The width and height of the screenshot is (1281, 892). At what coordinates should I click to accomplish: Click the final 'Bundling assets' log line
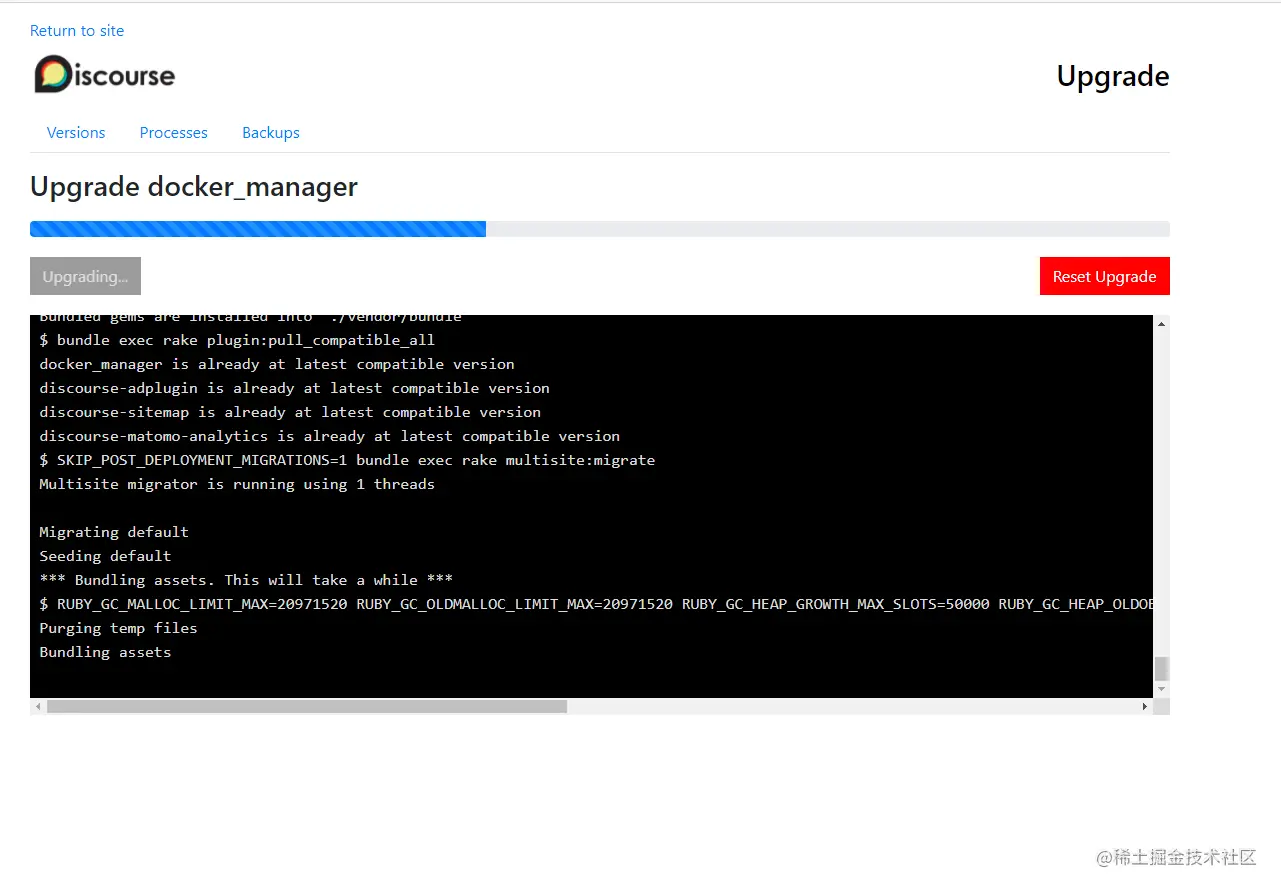pyautogui.click(x=105, y=652)
